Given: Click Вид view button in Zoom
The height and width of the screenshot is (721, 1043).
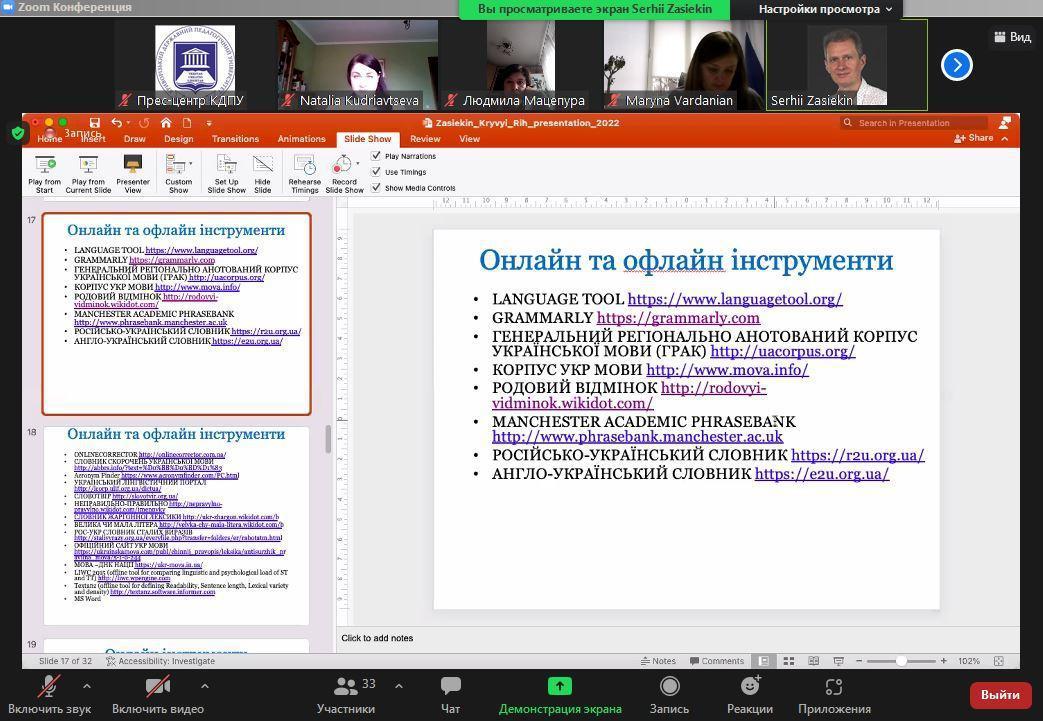Looking at the screenshot, I should tap(1012, 37).
